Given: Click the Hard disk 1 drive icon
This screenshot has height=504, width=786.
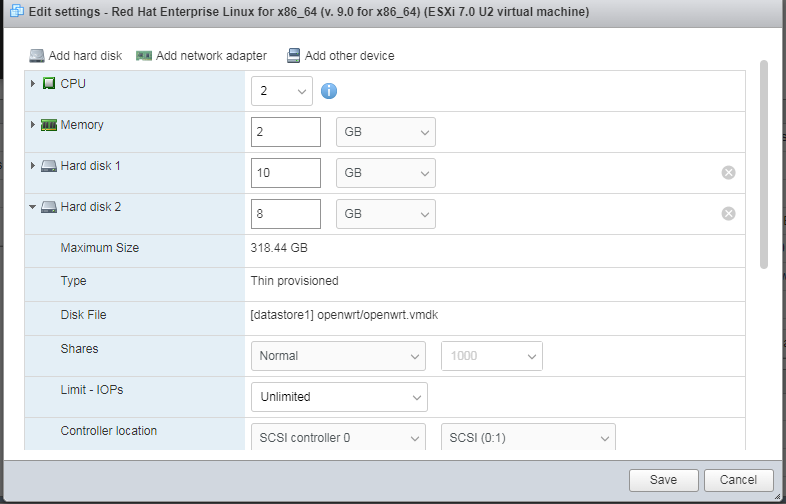Looking at the screenshot, I should pos(49,166).
